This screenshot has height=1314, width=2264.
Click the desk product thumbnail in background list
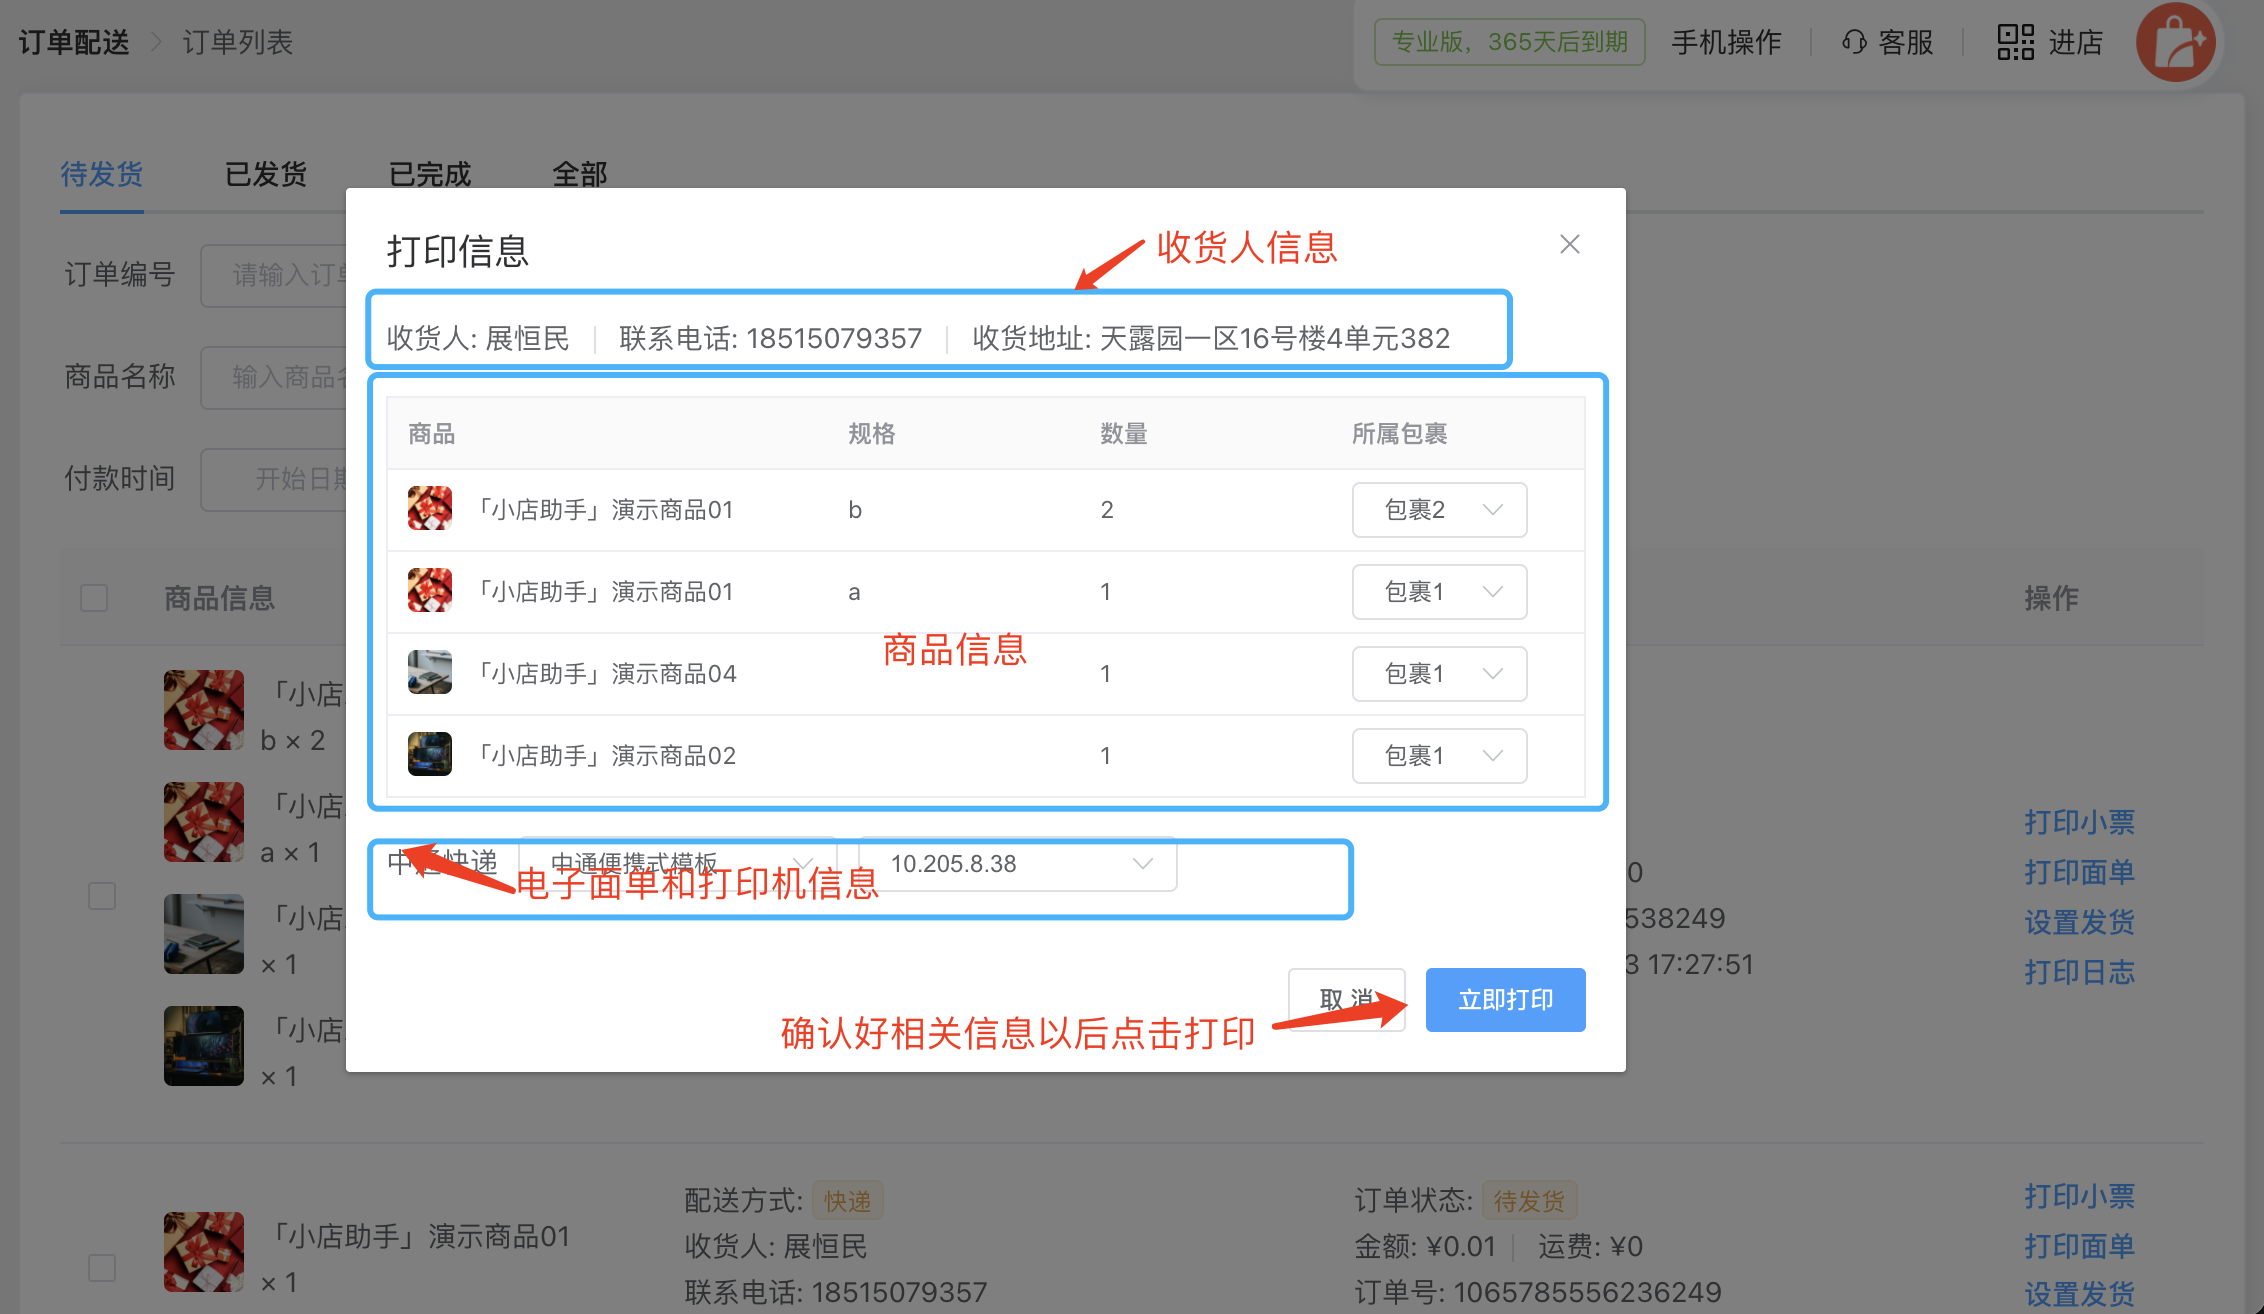[x=204, y=934]
